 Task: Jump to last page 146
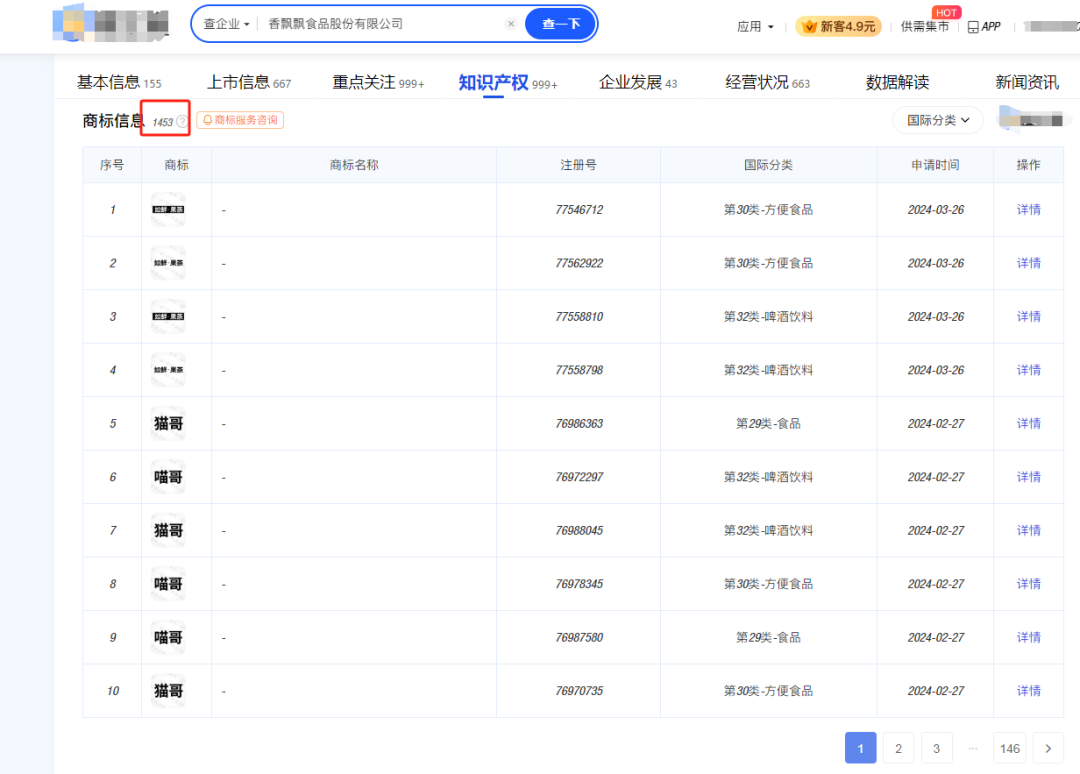[1010, 749]
